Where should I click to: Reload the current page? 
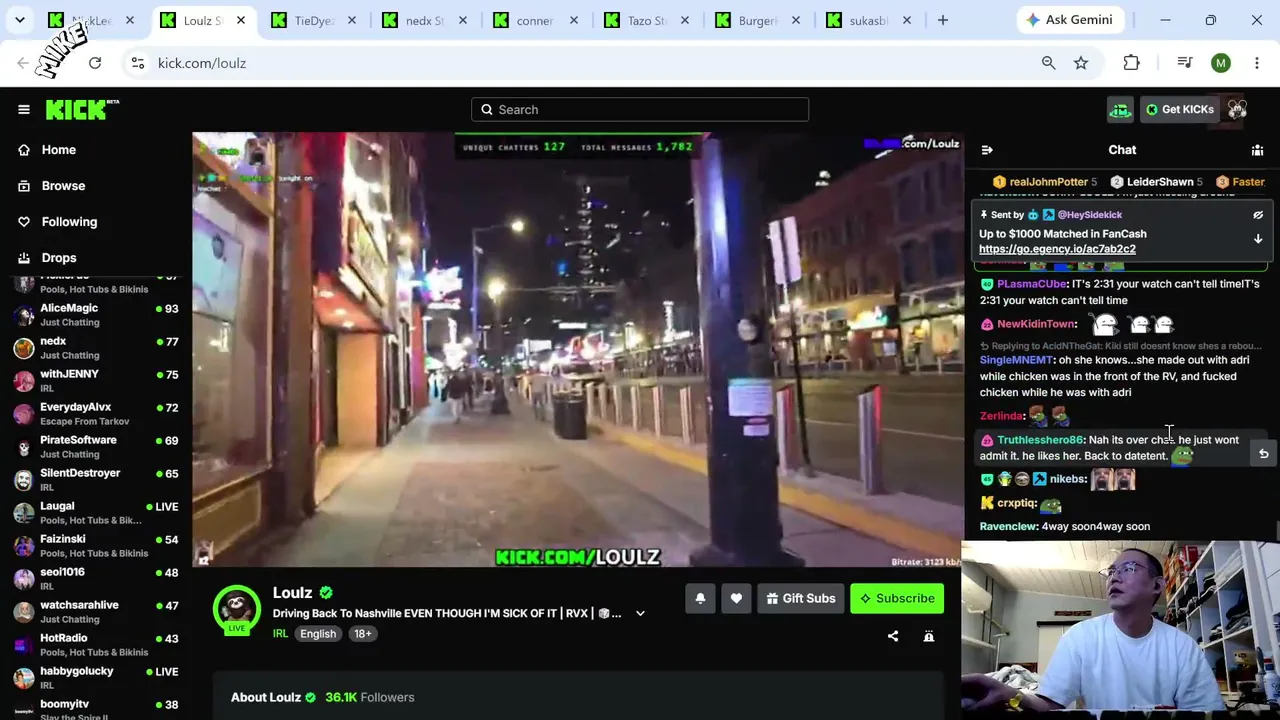click(95, 63)
